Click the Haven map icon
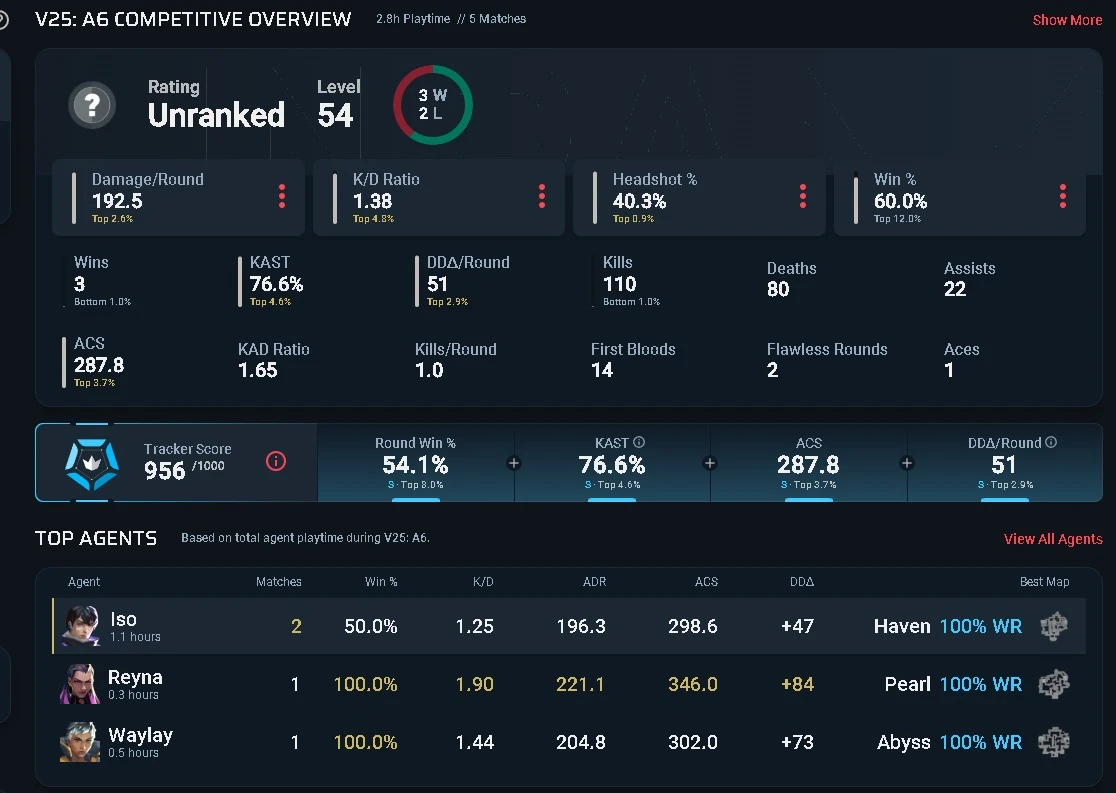 (x=1053, y=626)
